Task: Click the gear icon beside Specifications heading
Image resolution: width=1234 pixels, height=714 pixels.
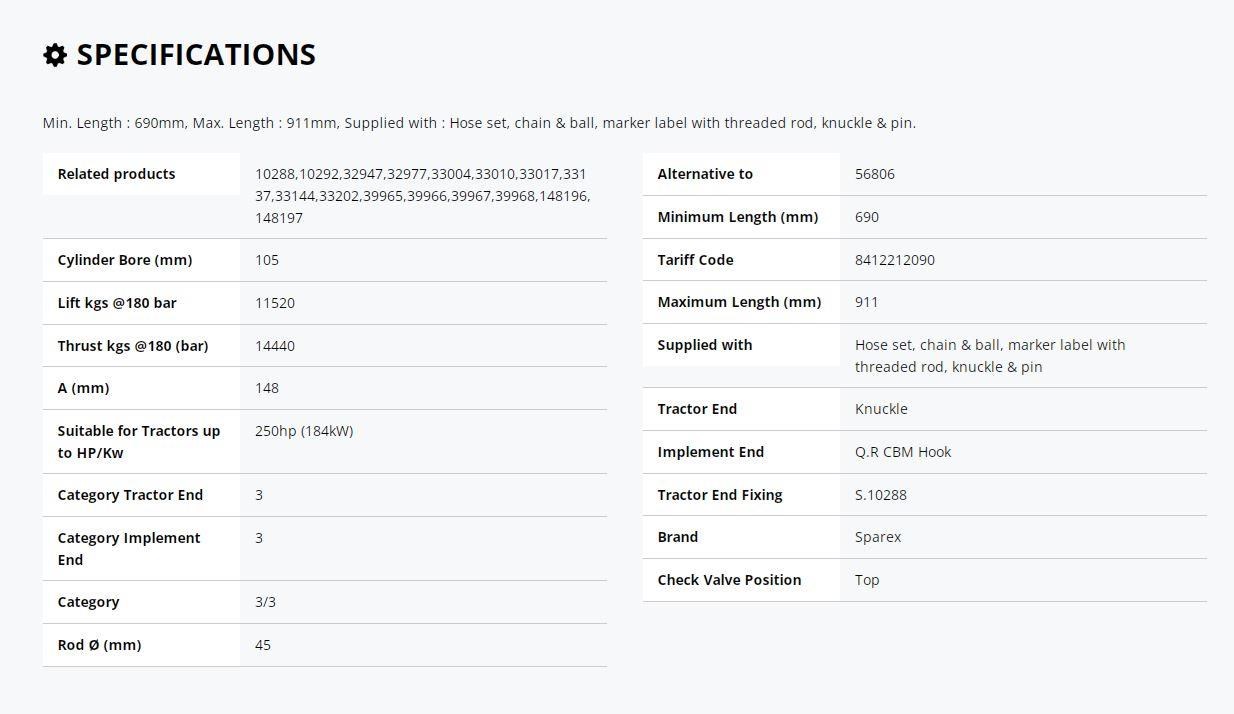Action: pos(55,55)
